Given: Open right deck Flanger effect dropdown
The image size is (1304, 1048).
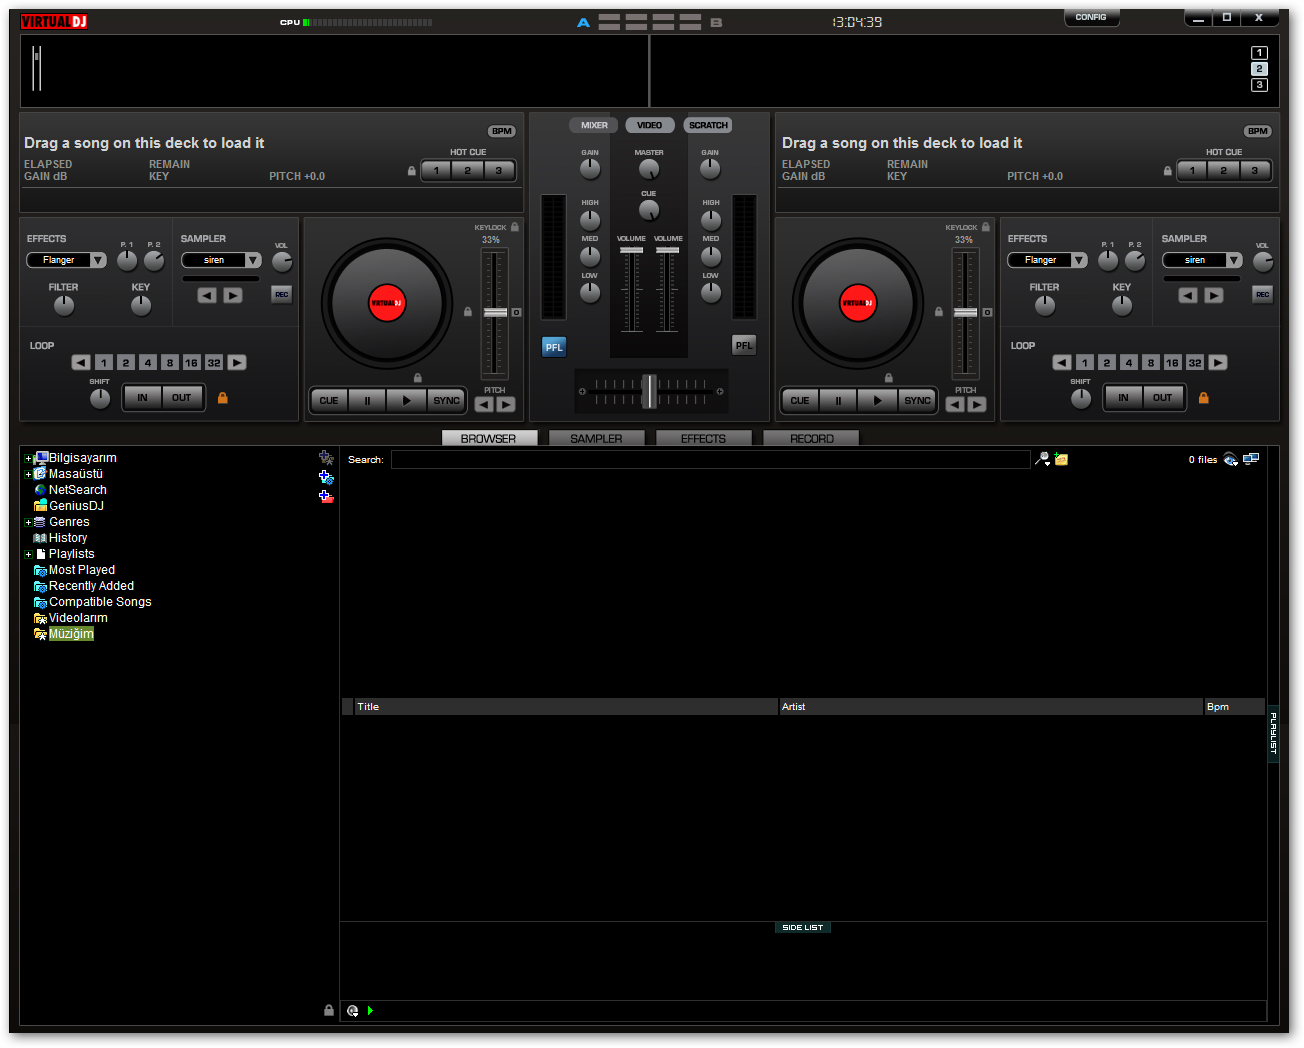Looking at the screenshot, I should [x=1047, y=260].
